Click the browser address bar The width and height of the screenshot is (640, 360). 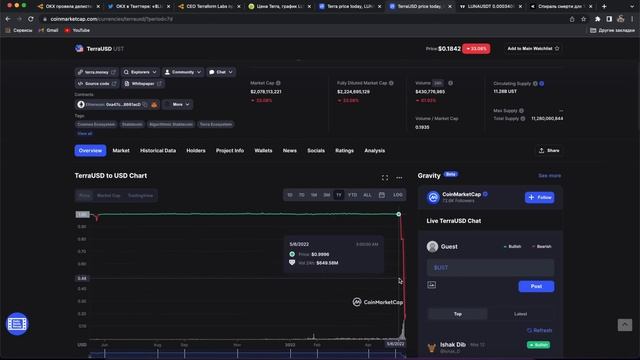tap(302, 19)
